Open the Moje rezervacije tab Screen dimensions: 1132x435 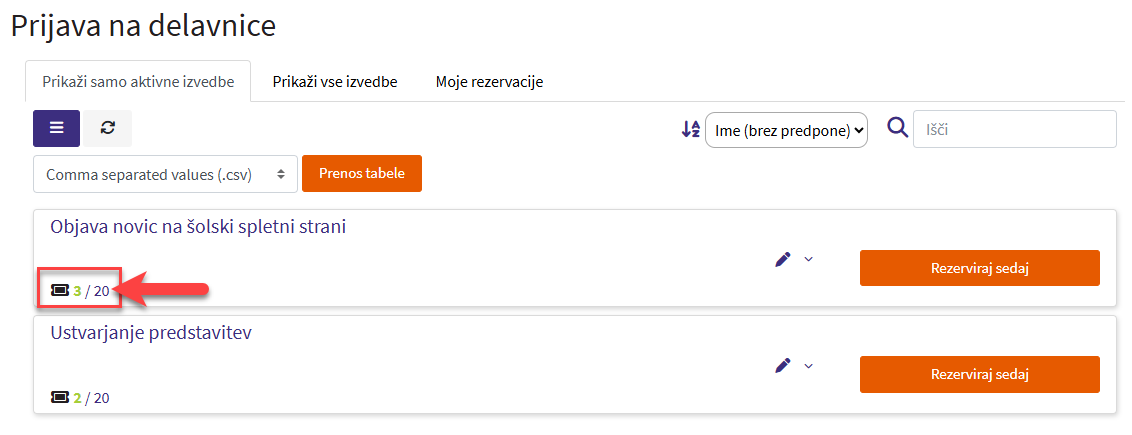click(489, 82)
